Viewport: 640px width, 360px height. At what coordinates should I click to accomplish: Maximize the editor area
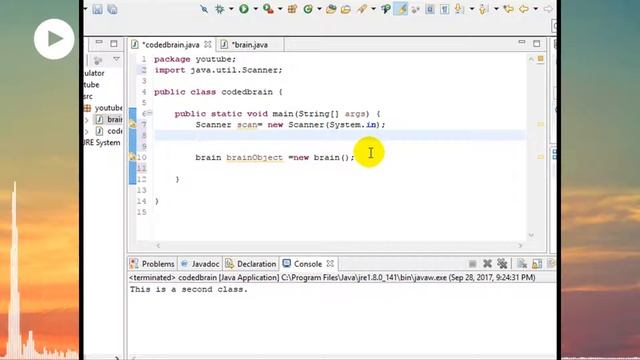pyautogui.click(x=536, y=43)
